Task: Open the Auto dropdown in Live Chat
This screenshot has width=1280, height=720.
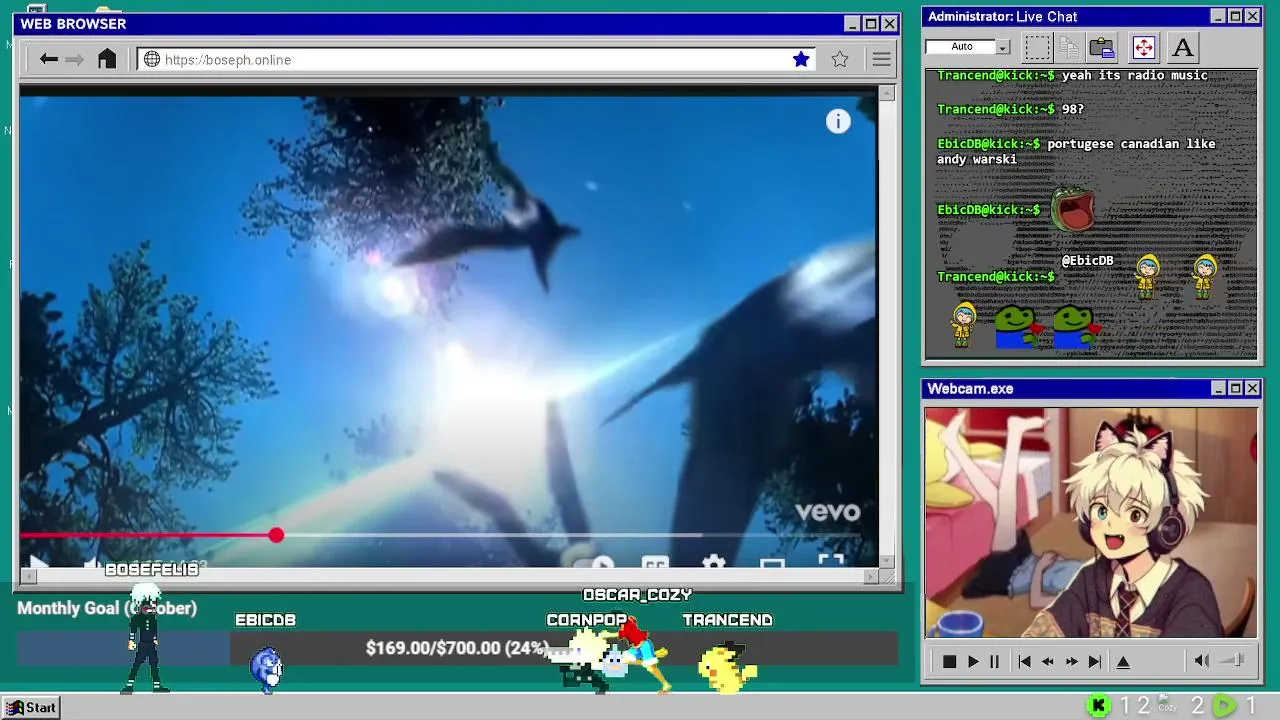Action: click(x=1003, y=47)
